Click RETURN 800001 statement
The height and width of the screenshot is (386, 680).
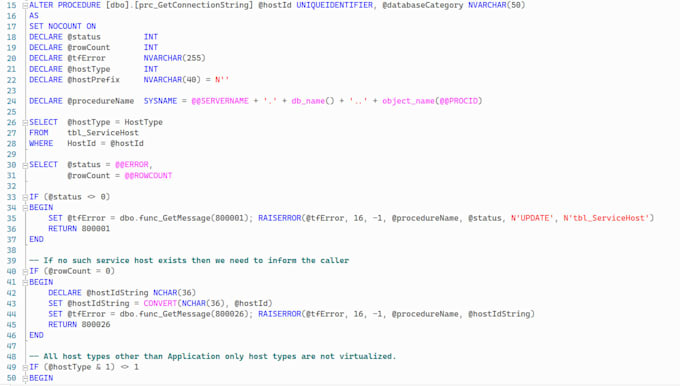[x=79, y=229]
